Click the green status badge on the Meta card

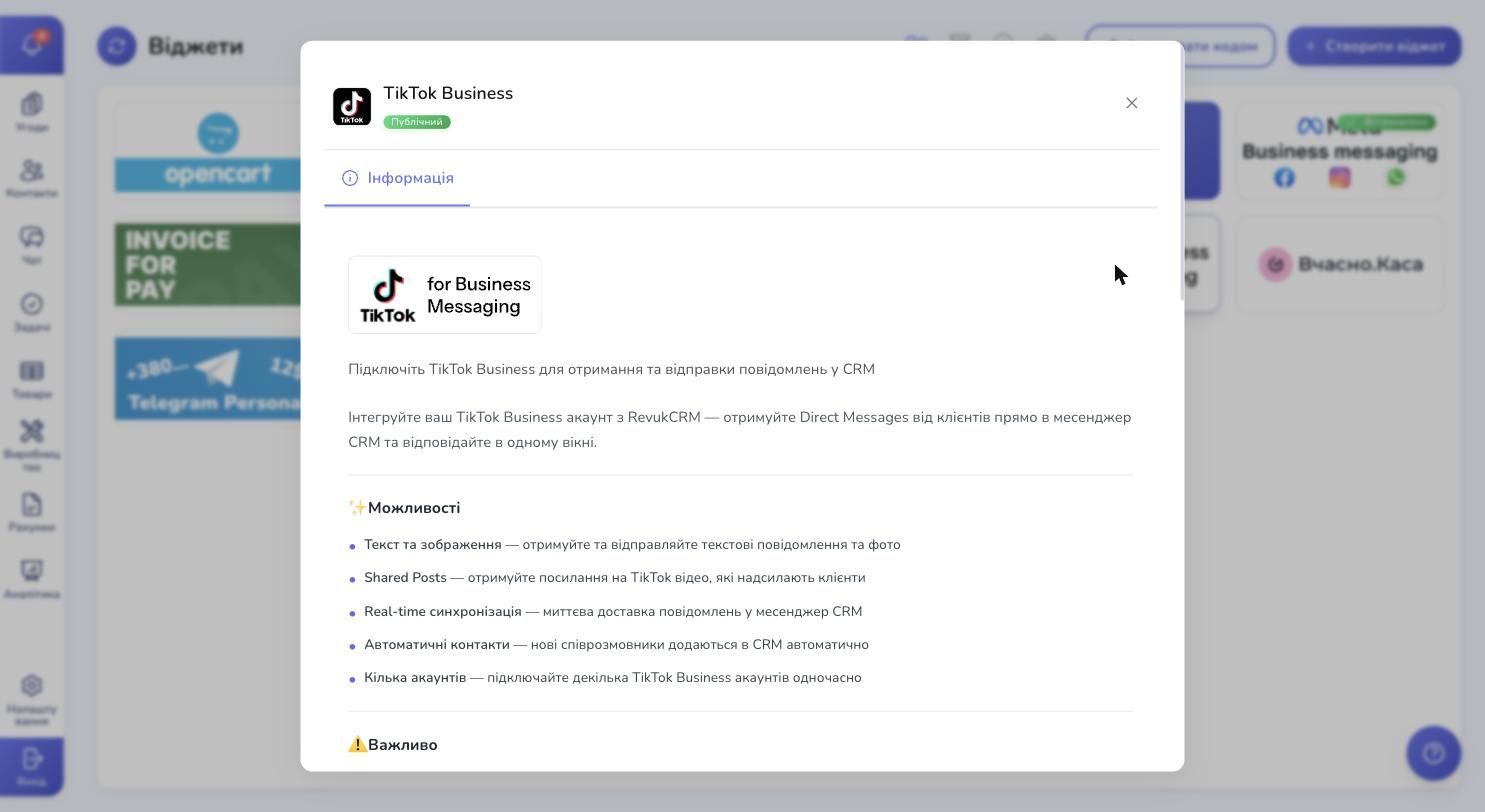(1386, 122)
